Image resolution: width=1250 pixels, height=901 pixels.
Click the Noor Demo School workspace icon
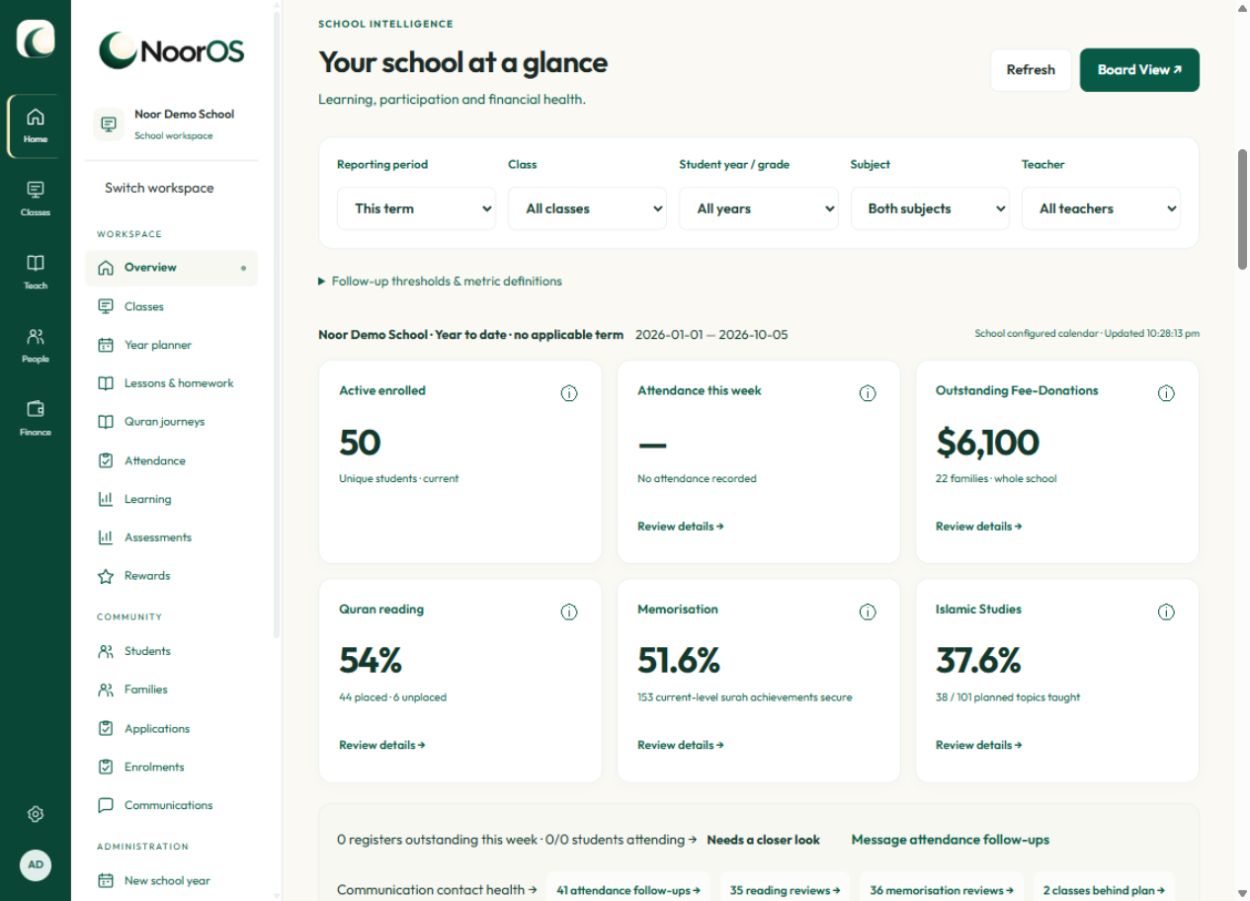(x=108, y=124)
